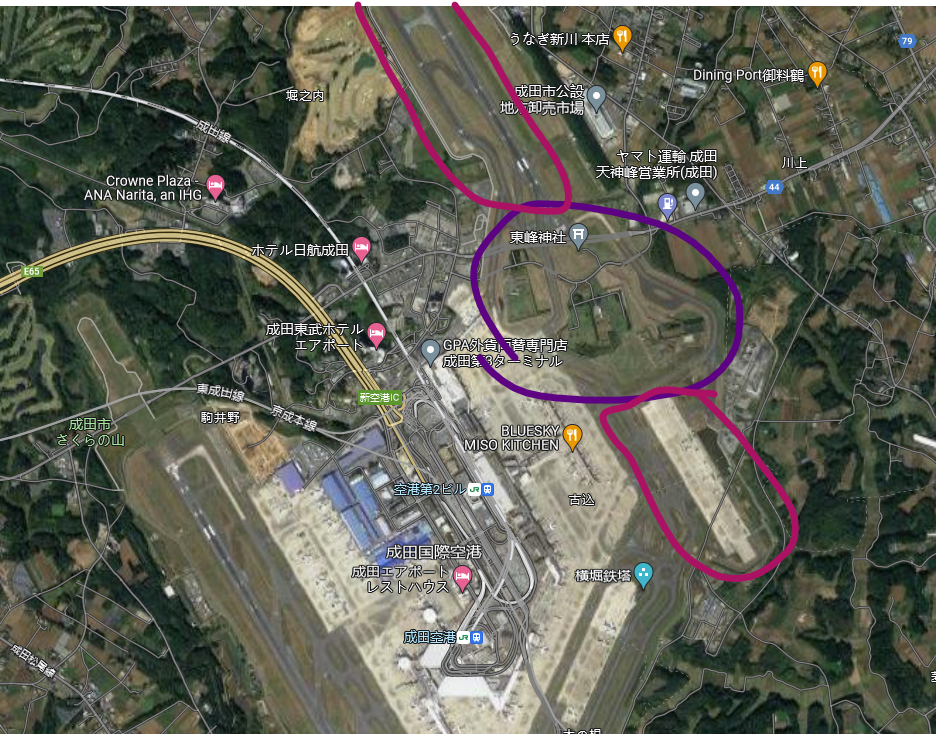Select the ヤマト運輸 成田 location marker

click(695, 195)
